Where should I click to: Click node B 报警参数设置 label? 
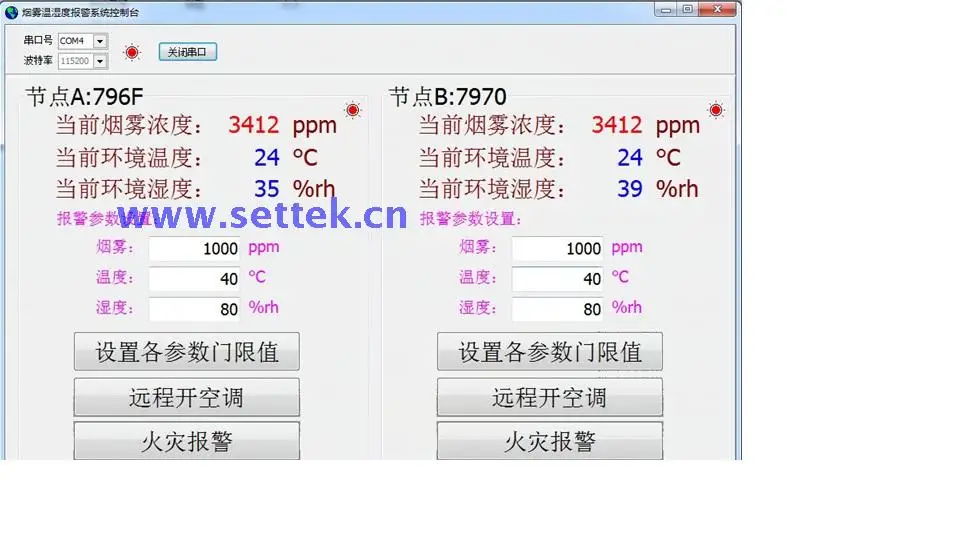point(470,219)
